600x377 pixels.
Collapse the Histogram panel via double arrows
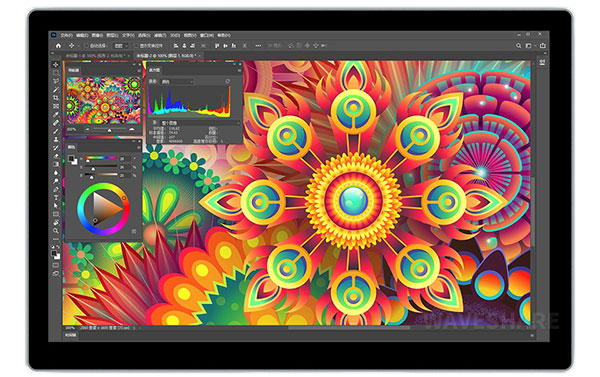pos(234,65)
